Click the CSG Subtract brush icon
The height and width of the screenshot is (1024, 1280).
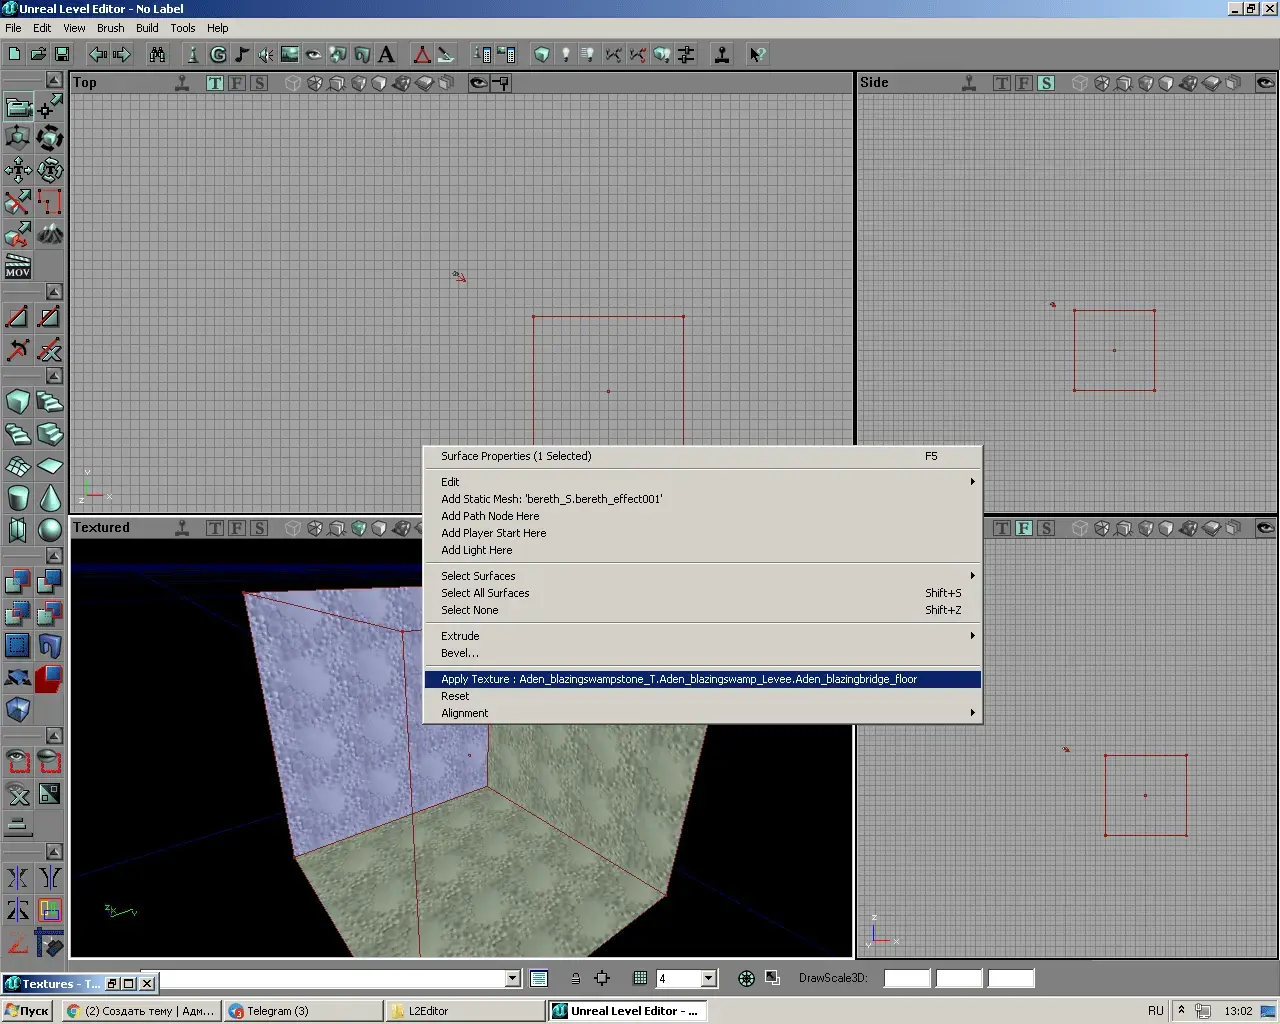[x=50, y=581]
